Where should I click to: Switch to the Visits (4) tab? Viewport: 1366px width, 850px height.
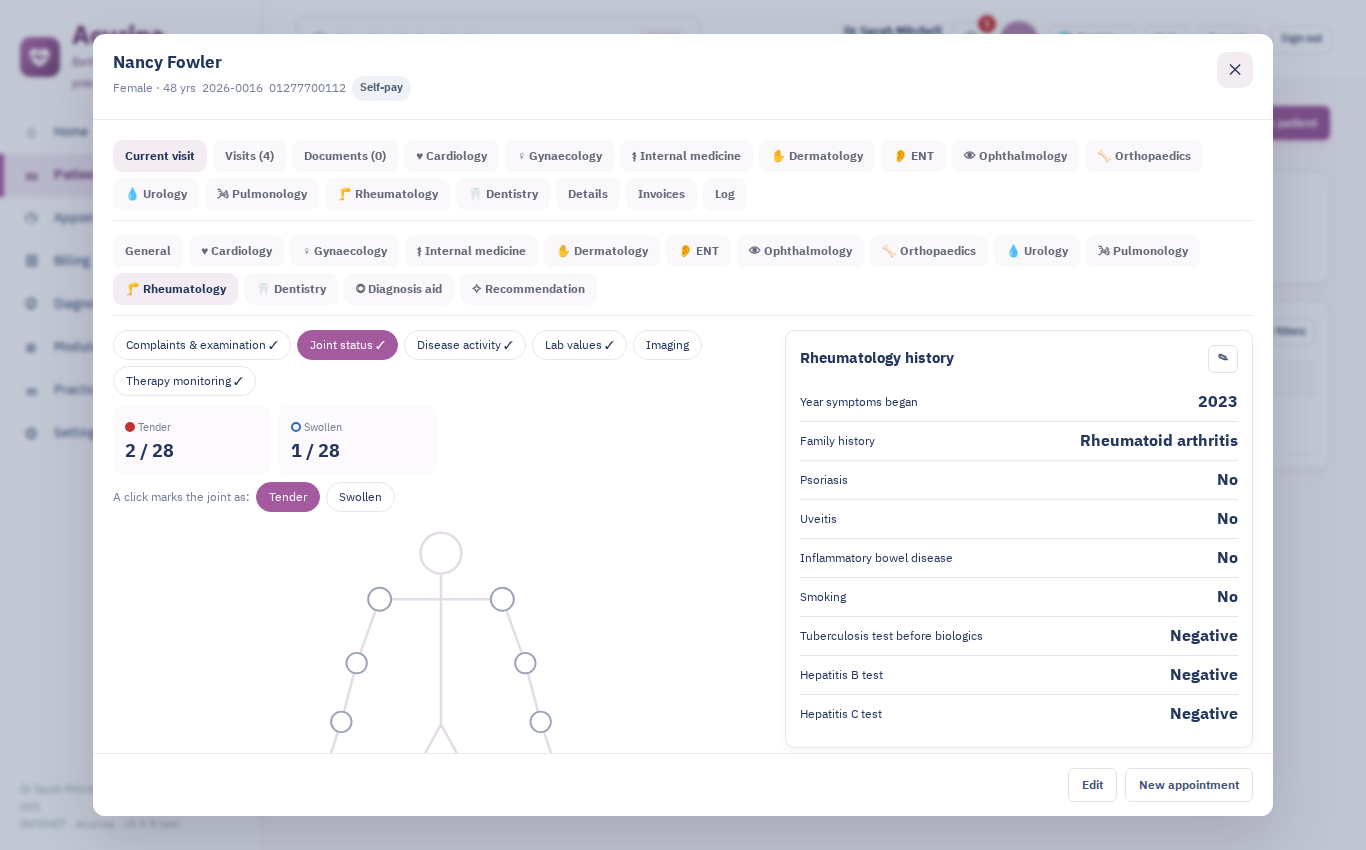tap(249, 156)
